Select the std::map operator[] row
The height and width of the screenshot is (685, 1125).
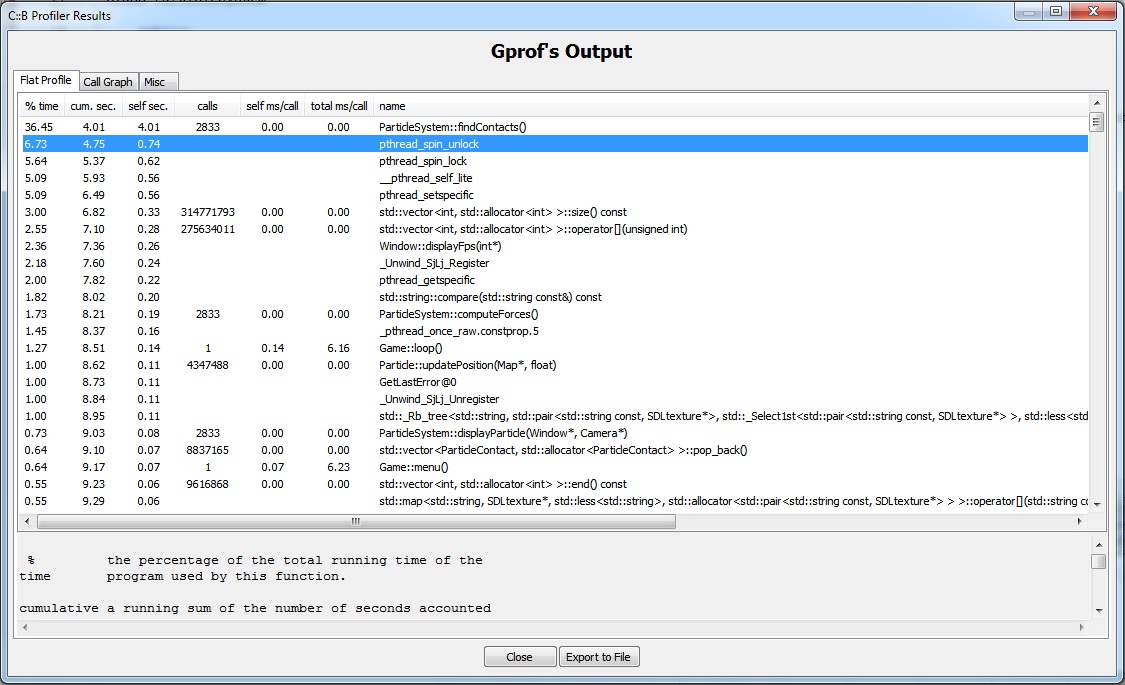(x=555, y=501)
